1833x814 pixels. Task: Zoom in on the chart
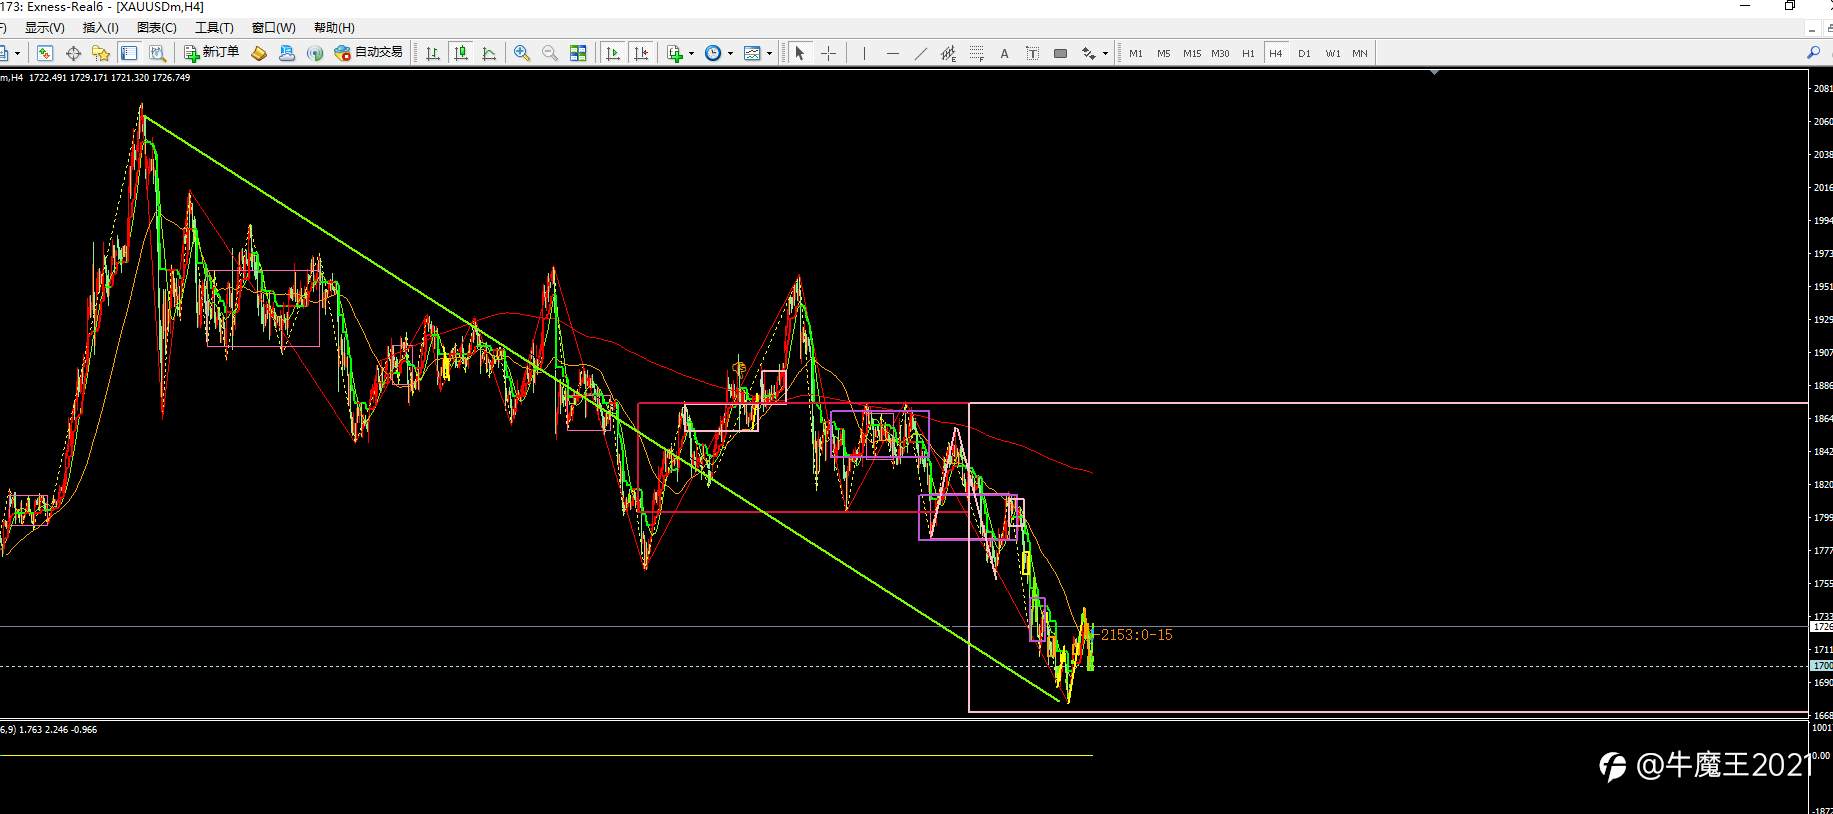pos(522,53)
